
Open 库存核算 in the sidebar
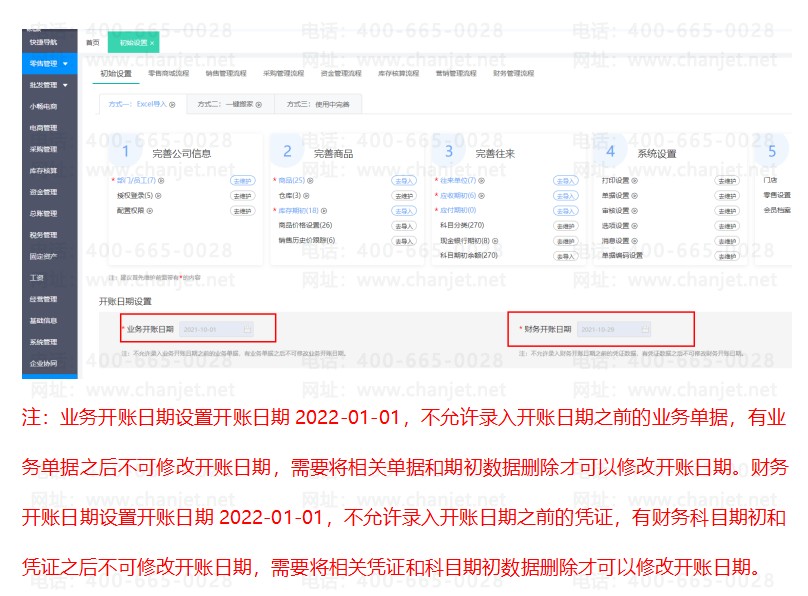pos(43,171)
